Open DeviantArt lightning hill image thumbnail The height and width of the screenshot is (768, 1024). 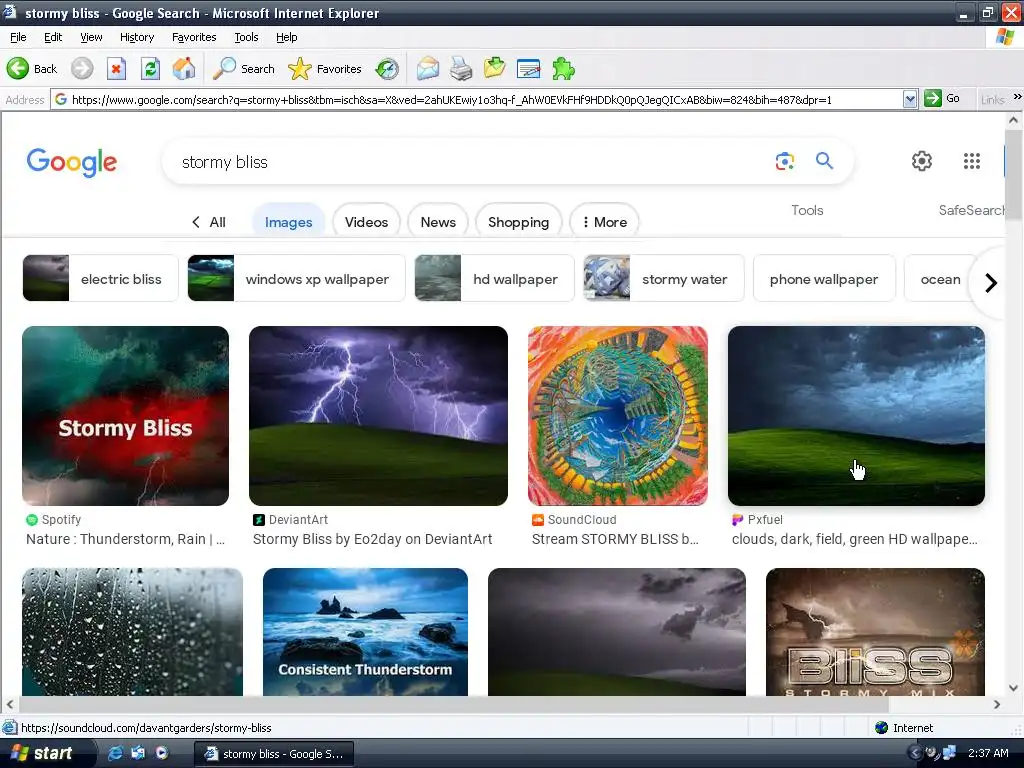[x=378, y=416]
